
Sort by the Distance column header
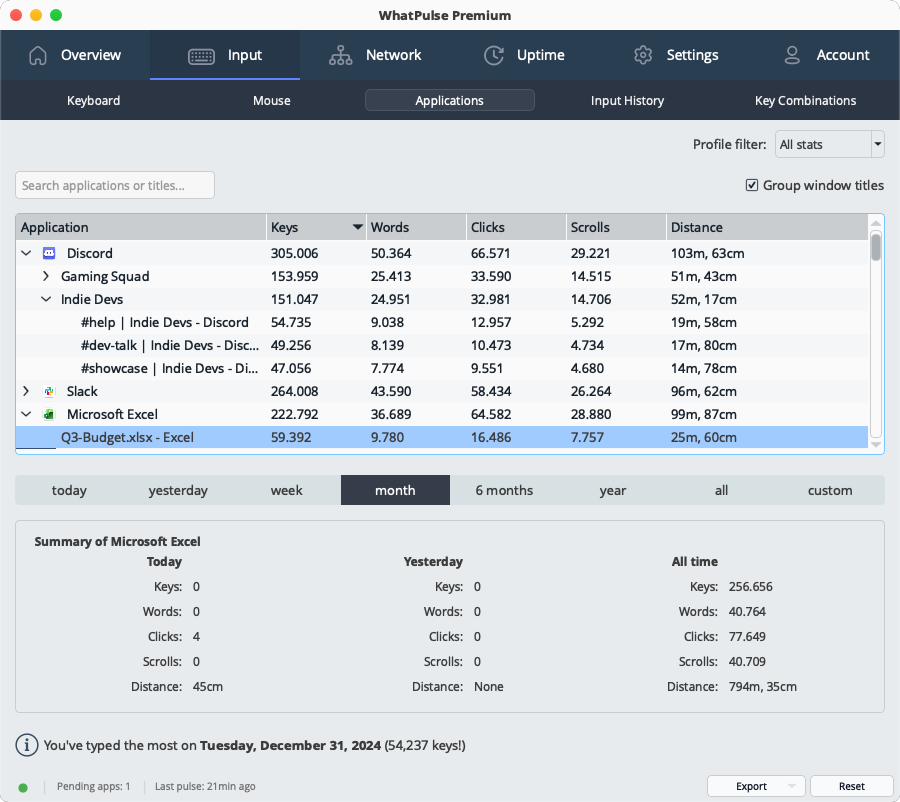pyautogui.click(x=767, y=227)
